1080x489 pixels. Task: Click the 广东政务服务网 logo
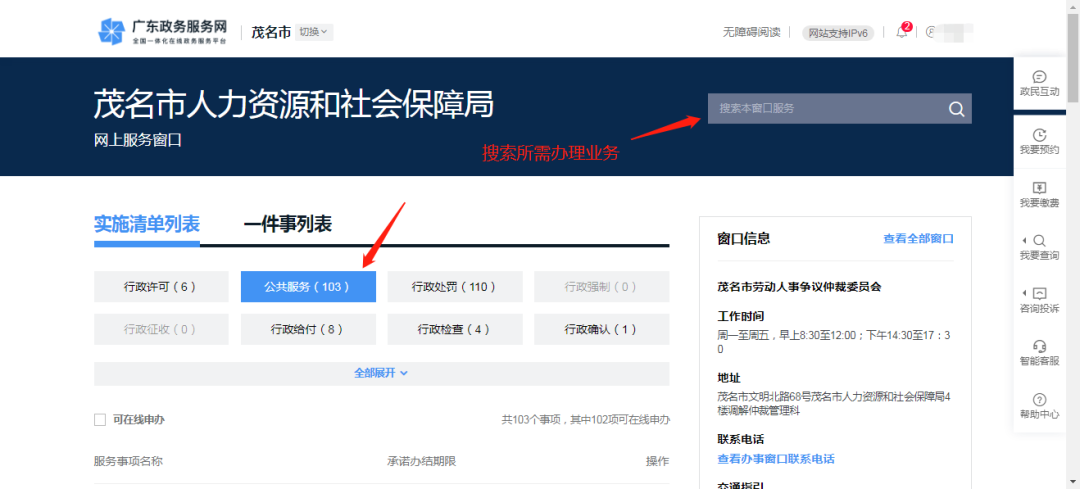pos(163,32)
